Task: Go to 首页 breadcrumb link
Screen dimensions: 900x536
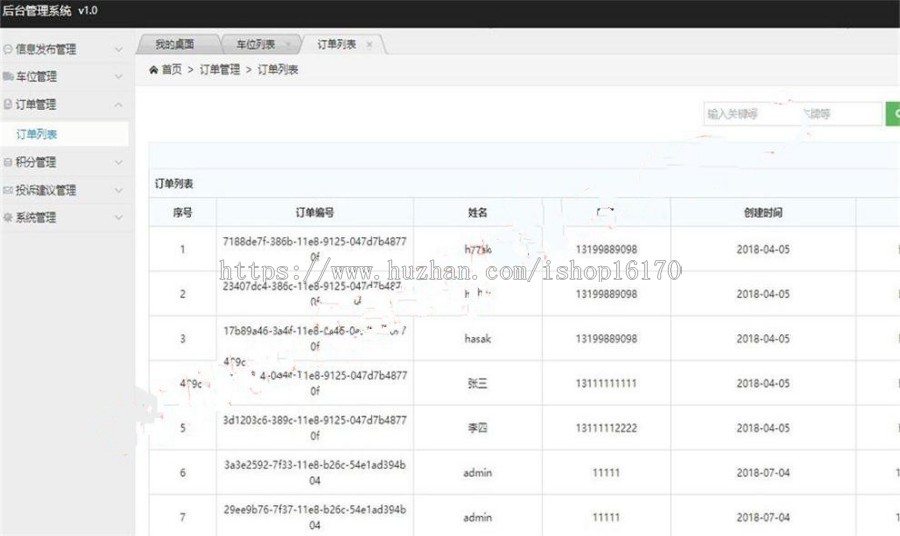Action: coord(172,70)
